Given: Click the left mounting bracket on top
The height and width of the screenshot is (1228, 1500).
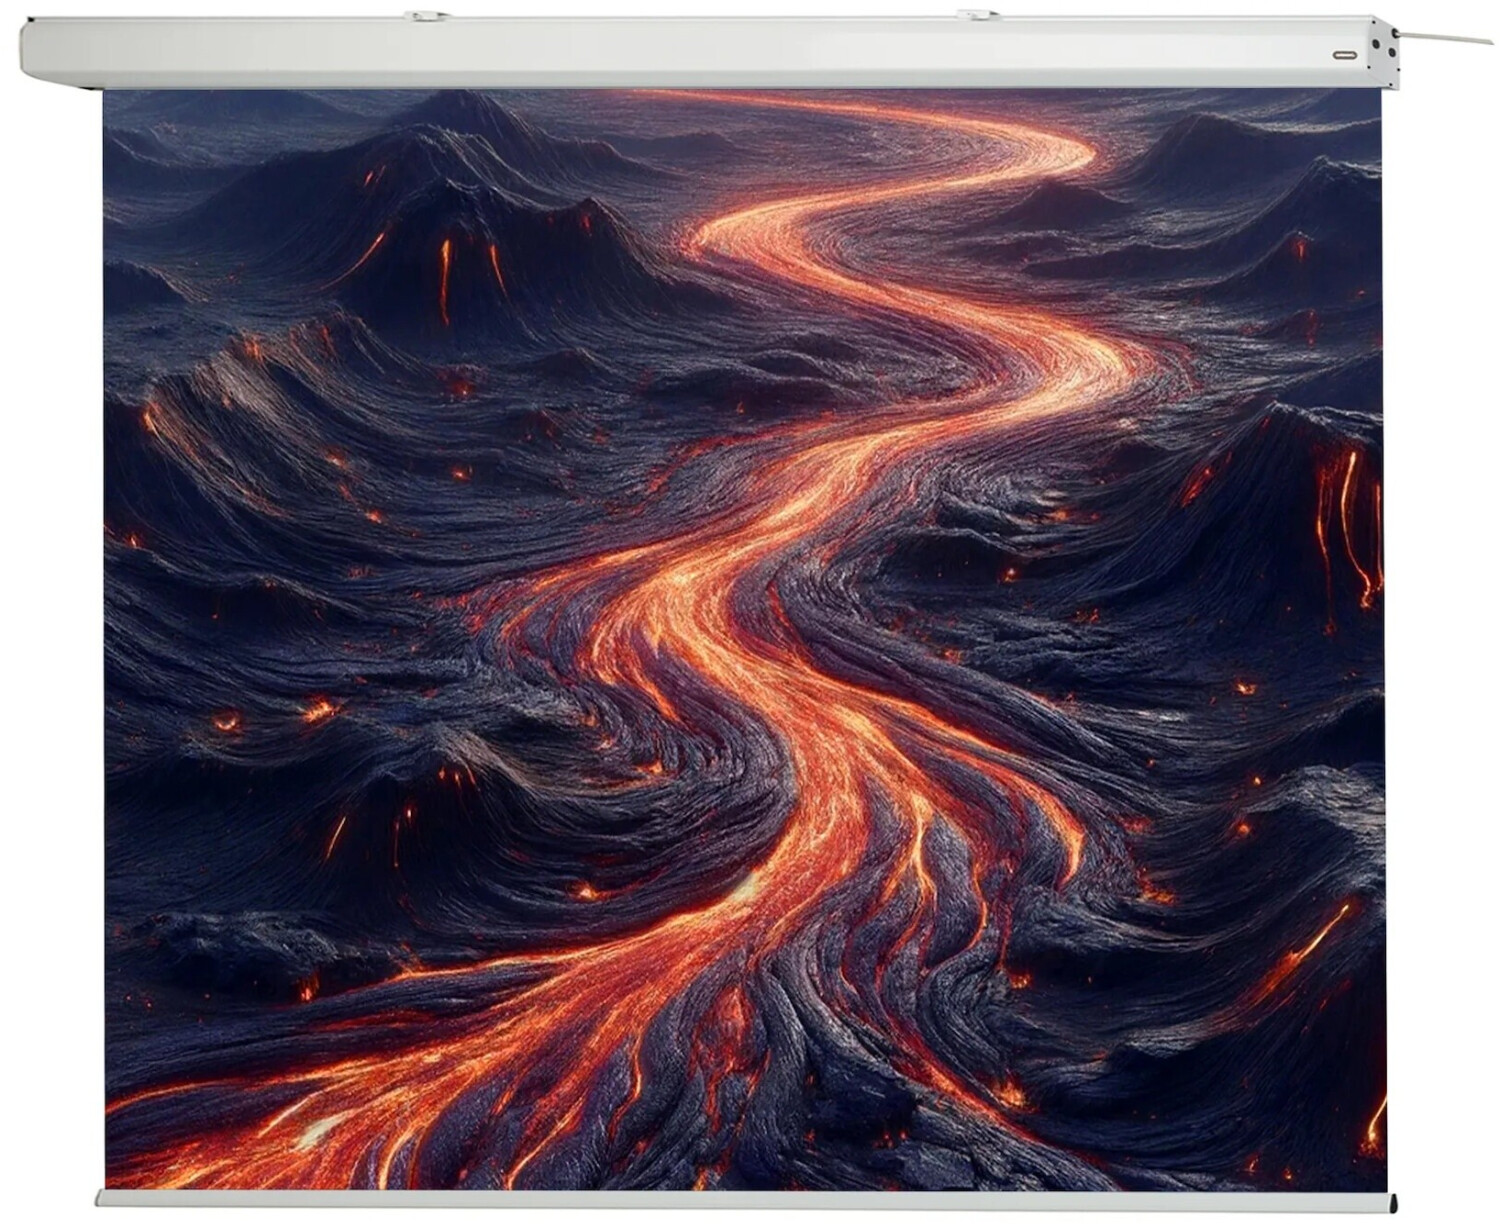Looking at the screenshot, I should coord(426,16).
